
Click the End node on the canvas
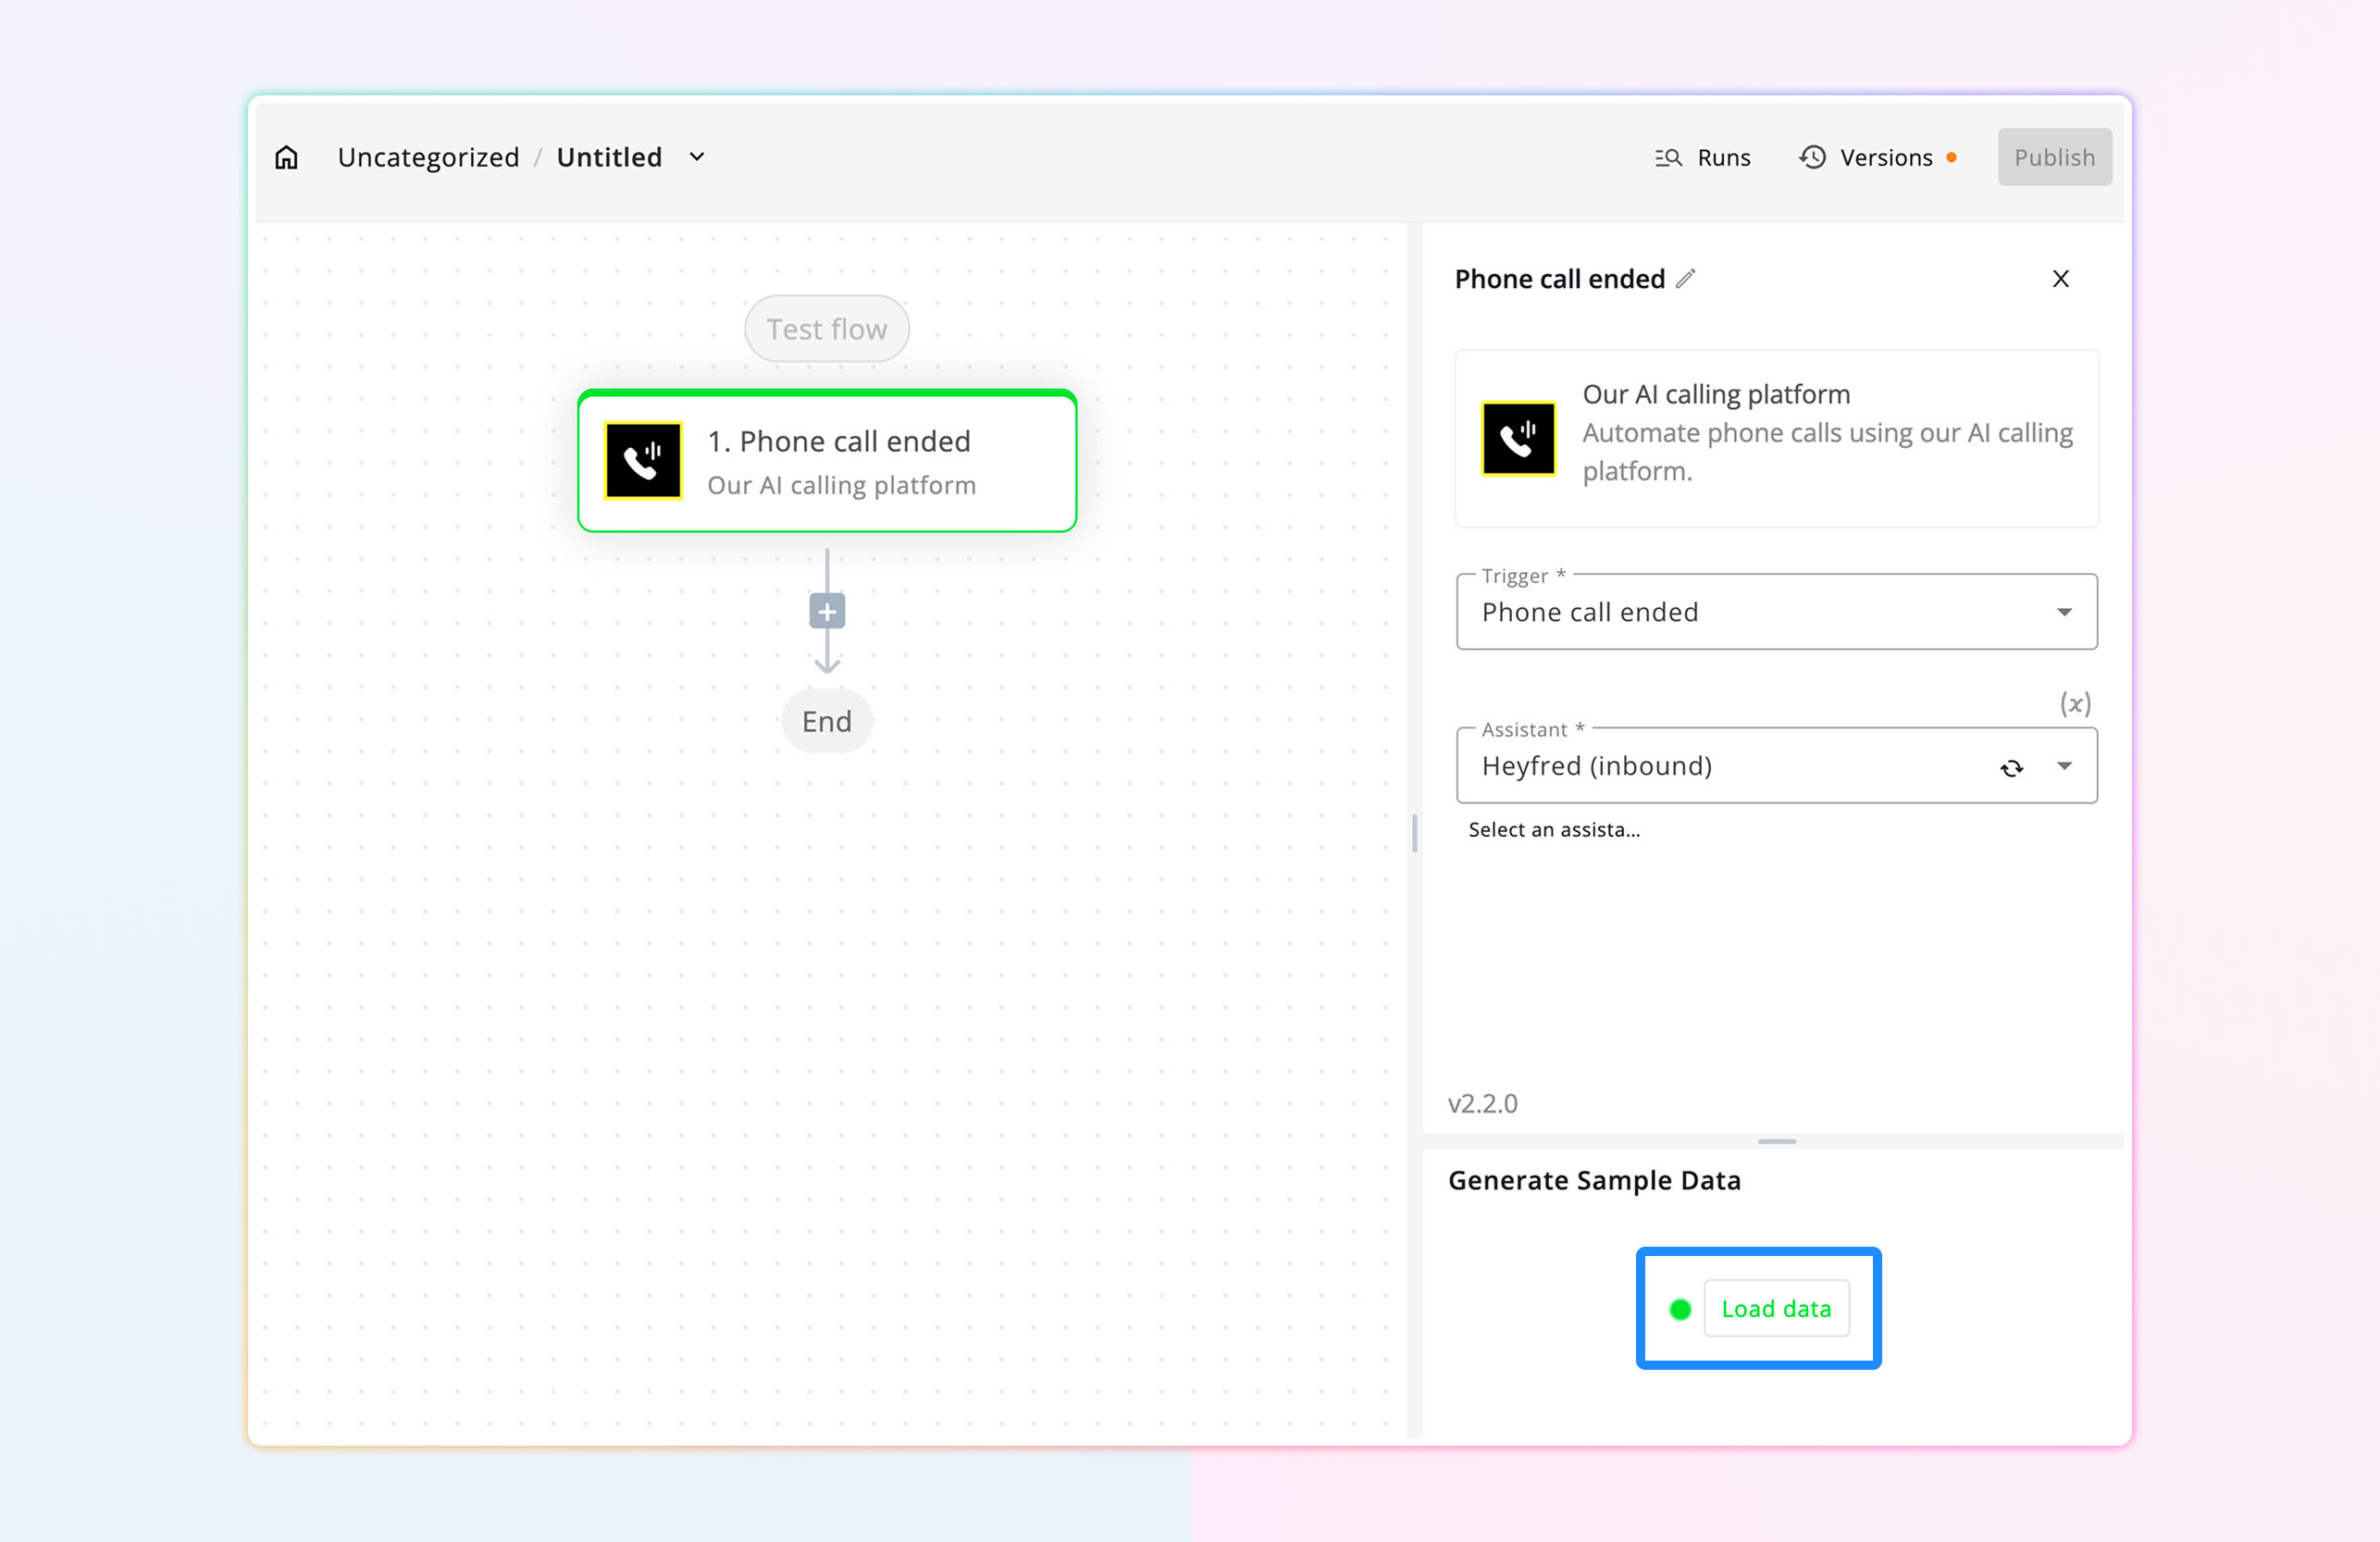click(826, 721)
